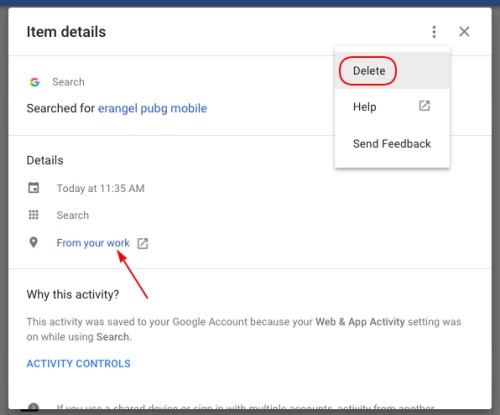
Task: Click the calendar date icon
Action: point(33,188)
